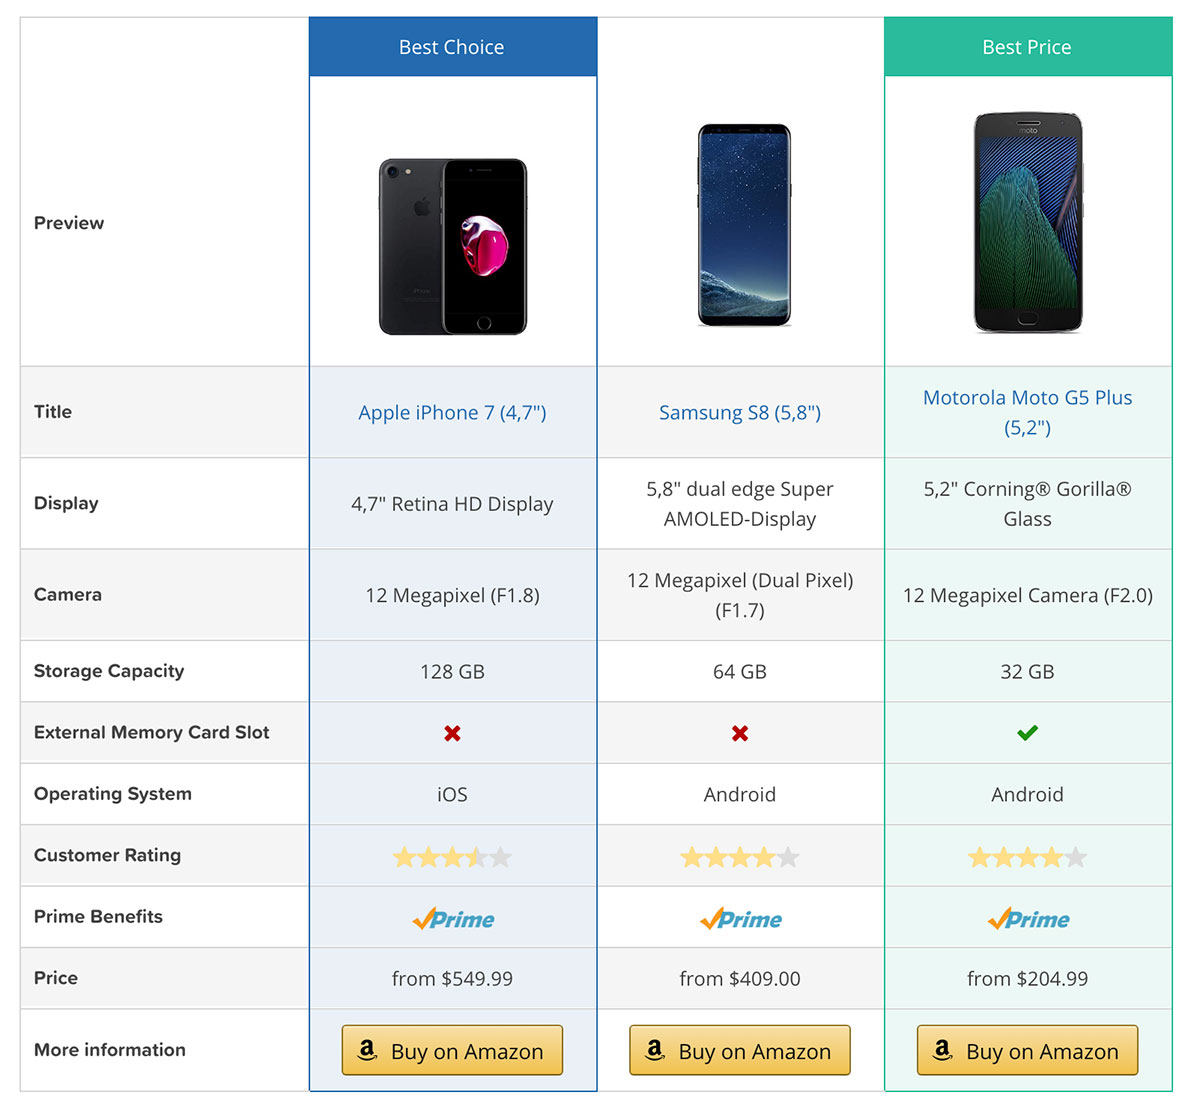Viewport: 1200px width, 1110px height.
Task: Click Buy on Amazon for iPhone 7
Action: click(452, 1050)
